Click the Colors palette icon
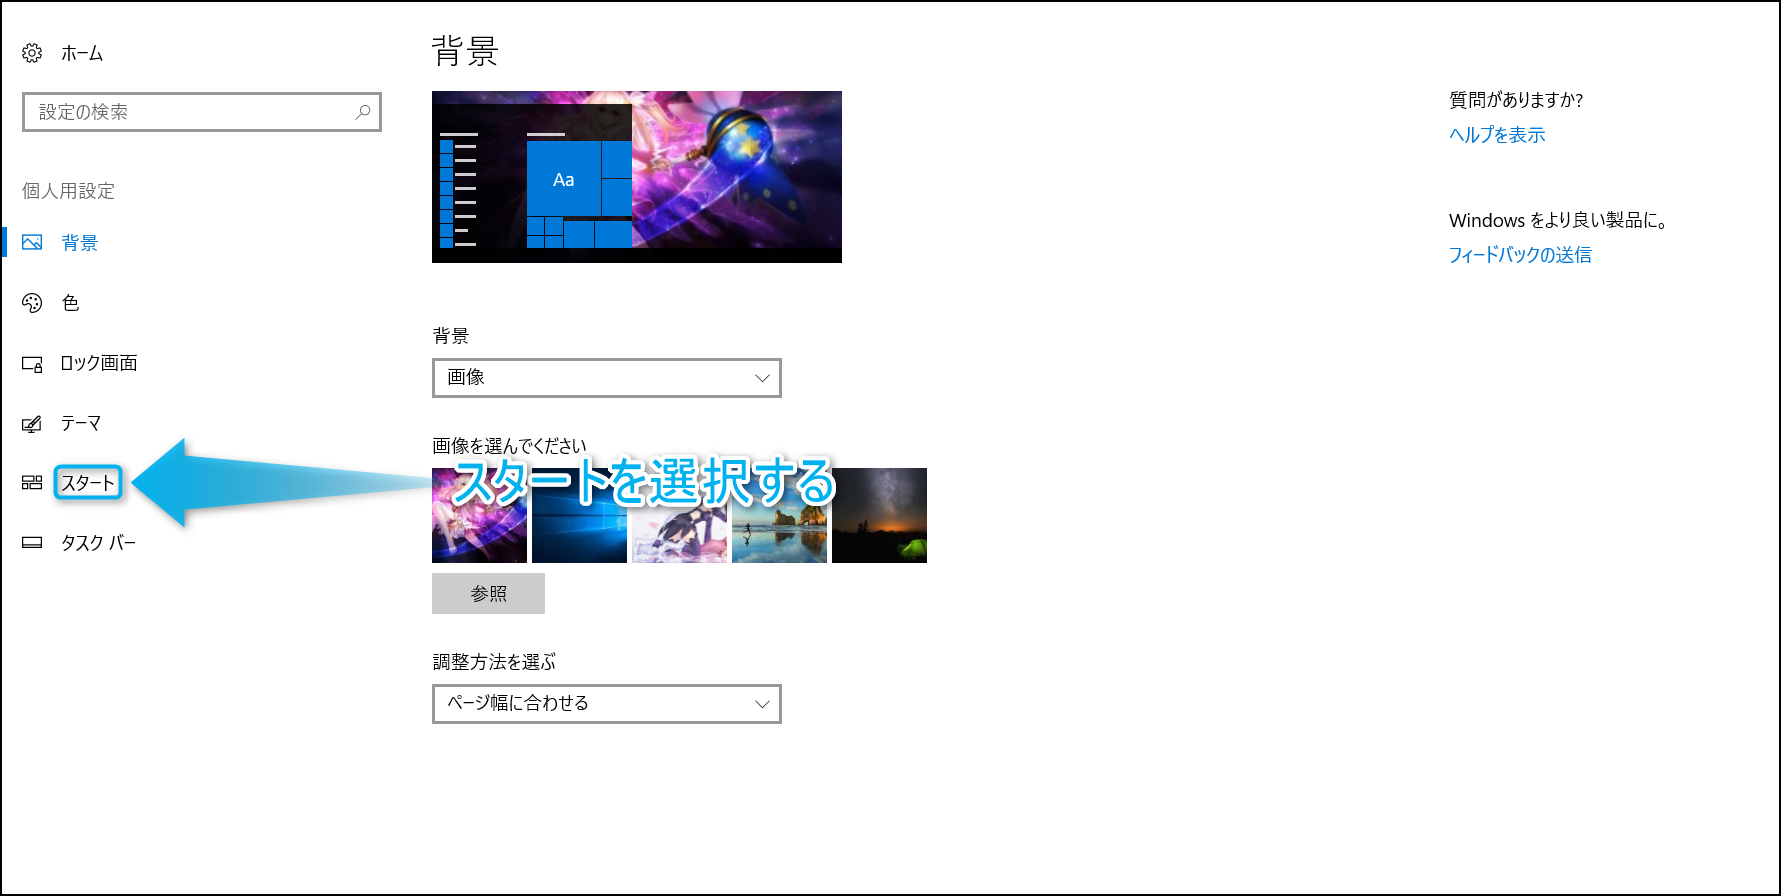This screenshot has width=1781, height=896. (x=32, y=303)
